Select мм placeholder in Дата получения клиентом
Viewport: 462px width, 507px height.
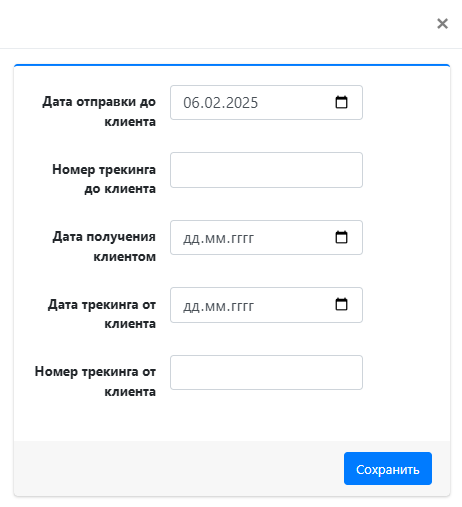pyautogui.click(x=215, y=239)
